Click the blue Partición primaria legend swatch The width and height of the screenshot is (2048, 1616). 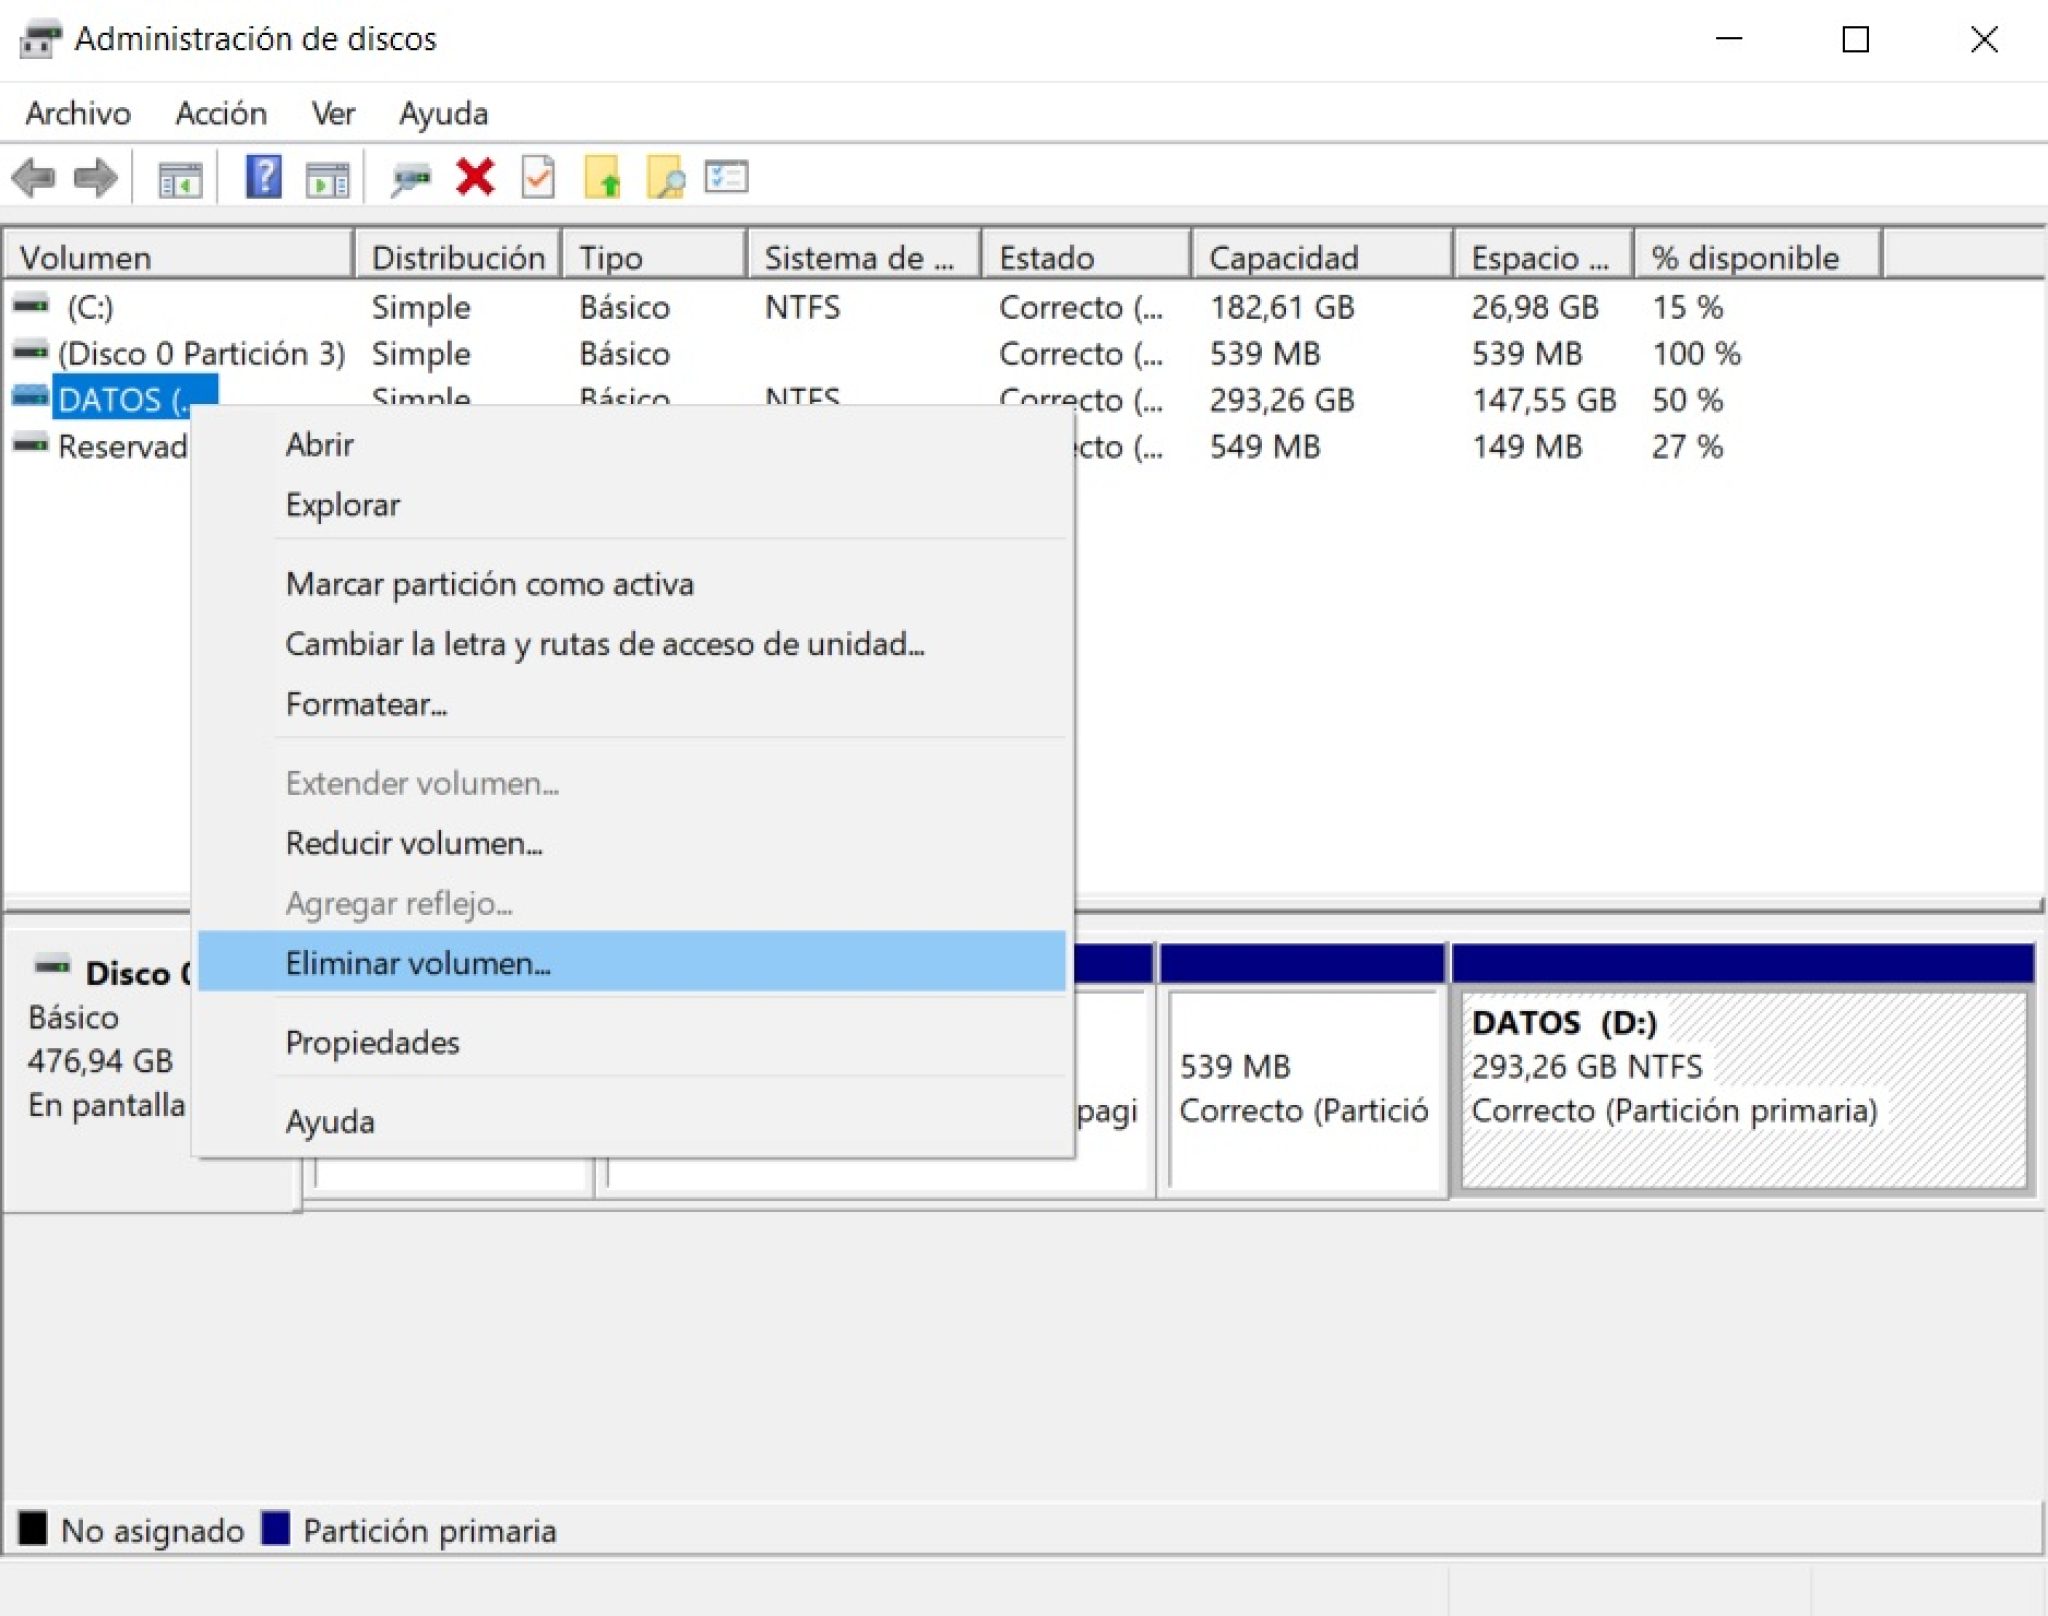(275, 1528)
